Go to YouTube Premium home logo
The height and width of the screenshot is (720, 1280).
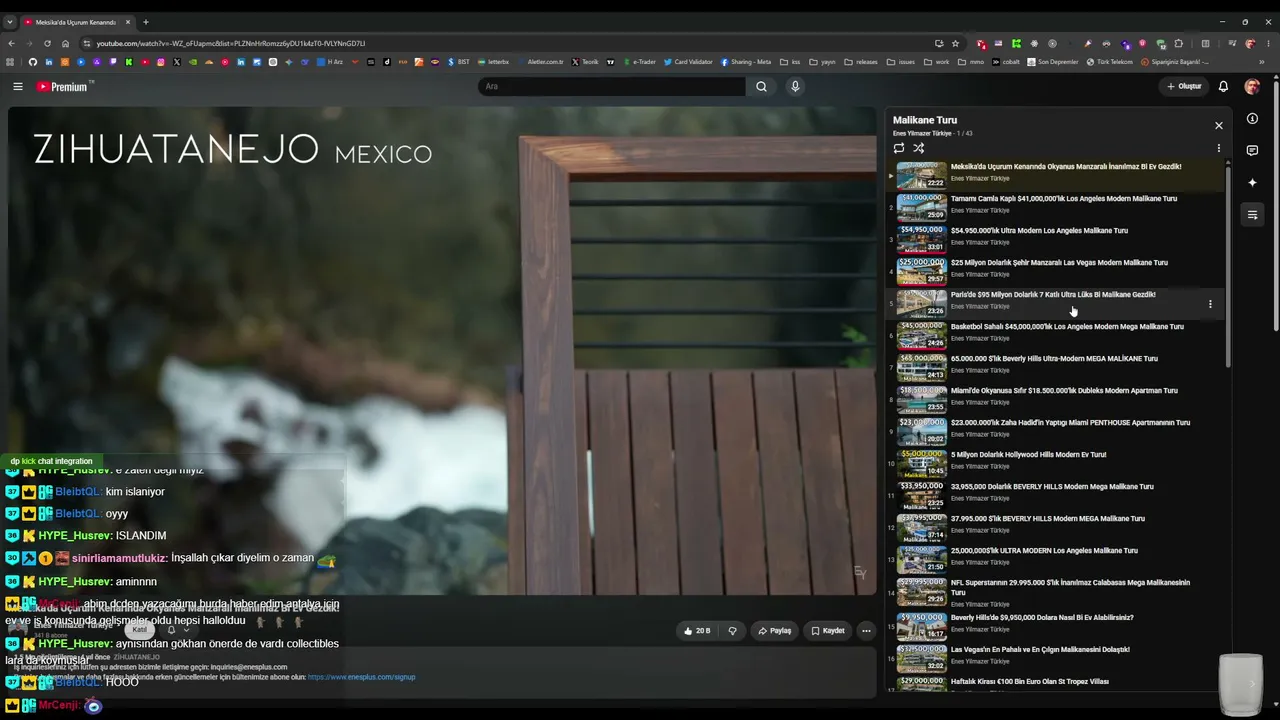pos(64,87)
